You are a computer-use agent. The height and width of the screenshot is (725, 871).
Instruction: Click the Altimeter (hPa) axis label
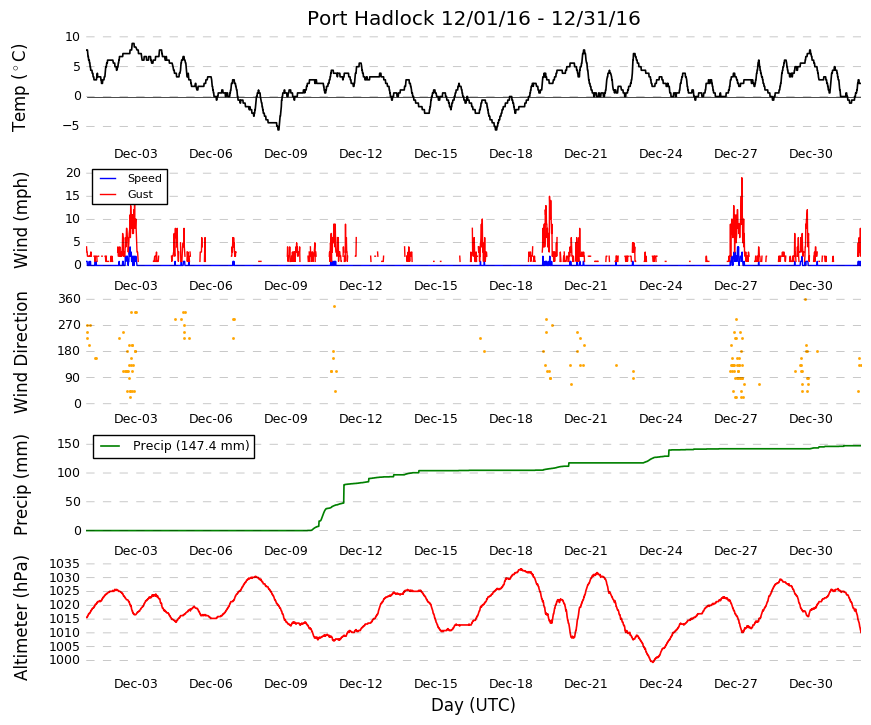point(20,618)
